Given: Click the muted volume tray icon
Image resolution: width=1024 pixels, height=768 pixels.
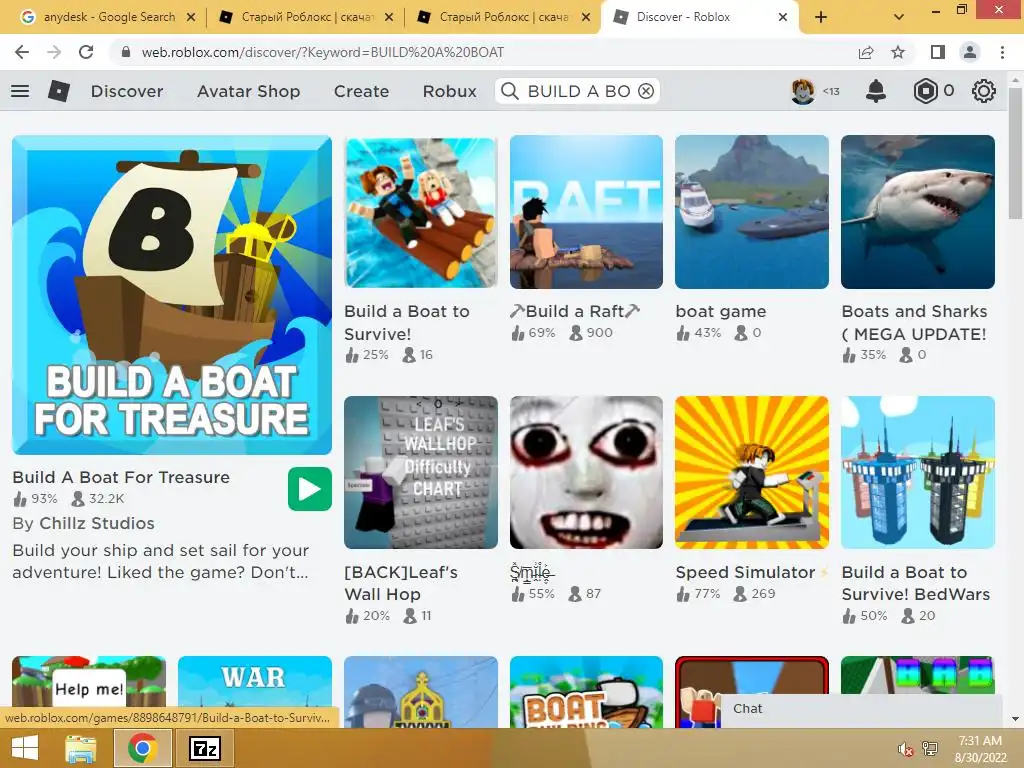Looking at the screenshot, I should click(x=905, y=749).
